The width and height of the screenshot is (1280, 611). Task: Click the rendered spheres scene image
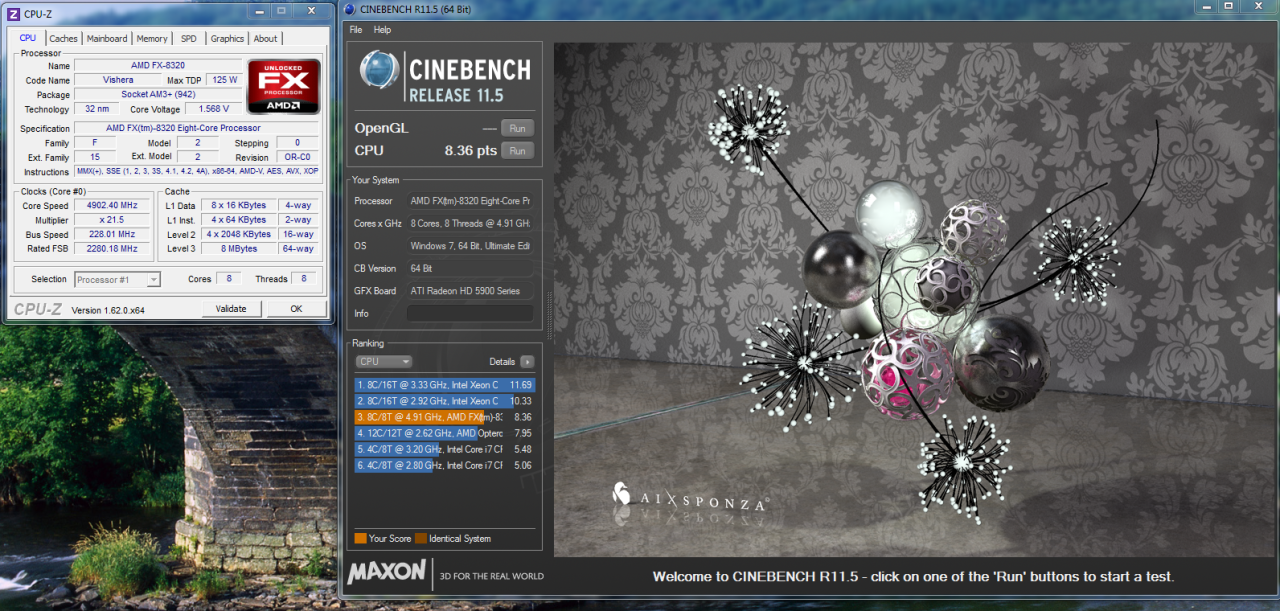[x=912, y=299]
